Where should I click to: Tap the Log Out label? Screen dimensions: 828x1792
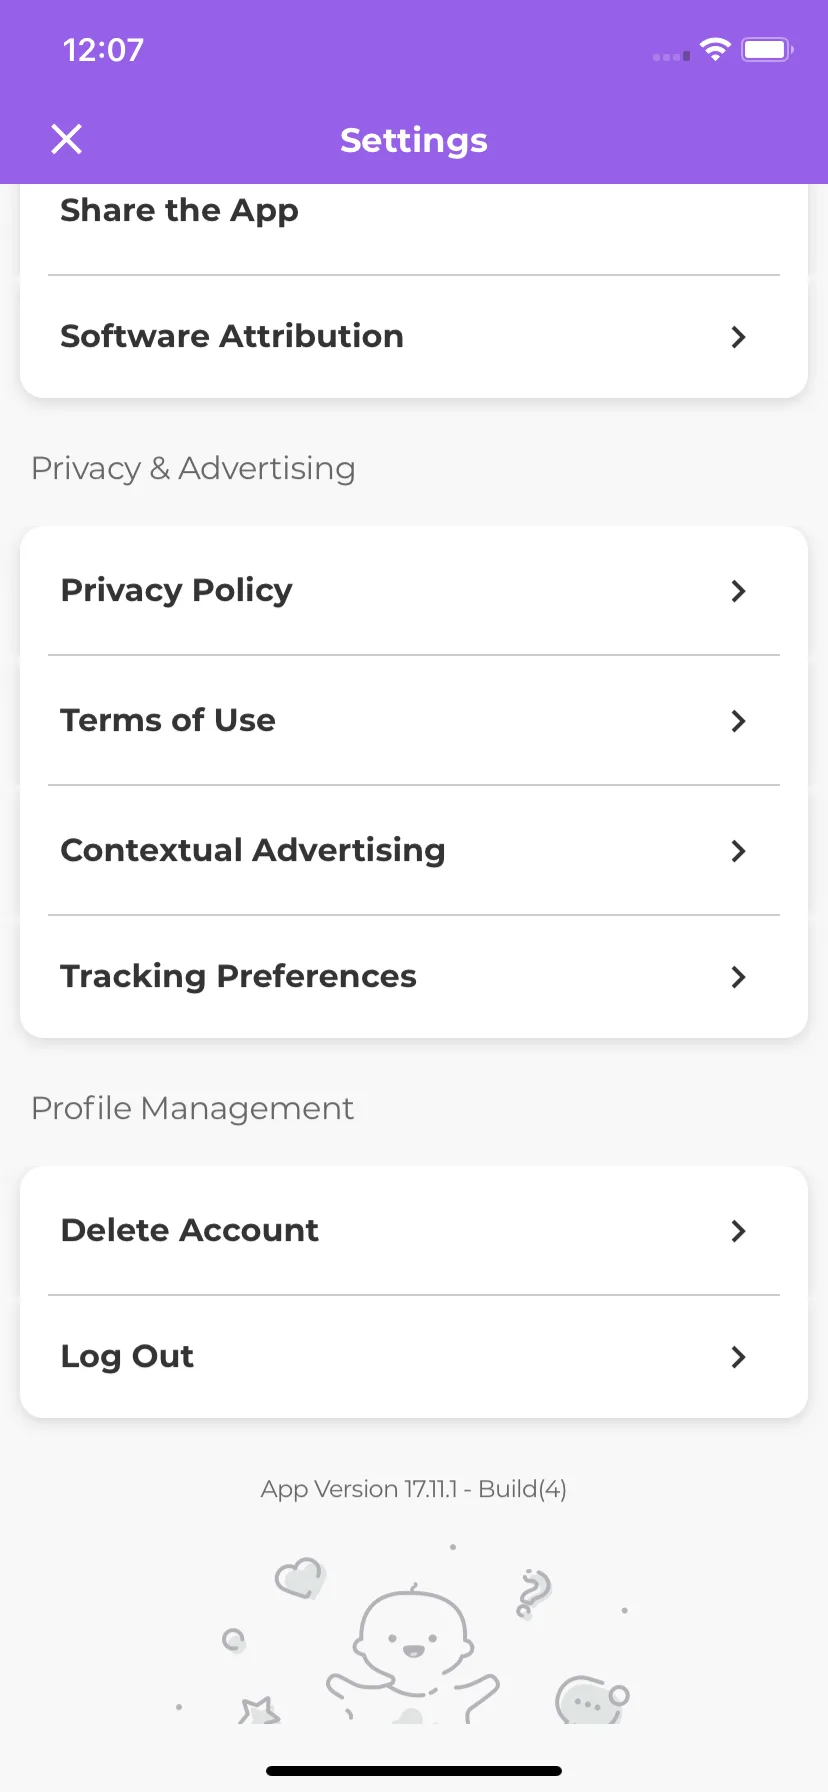(x=127, y=1357)
